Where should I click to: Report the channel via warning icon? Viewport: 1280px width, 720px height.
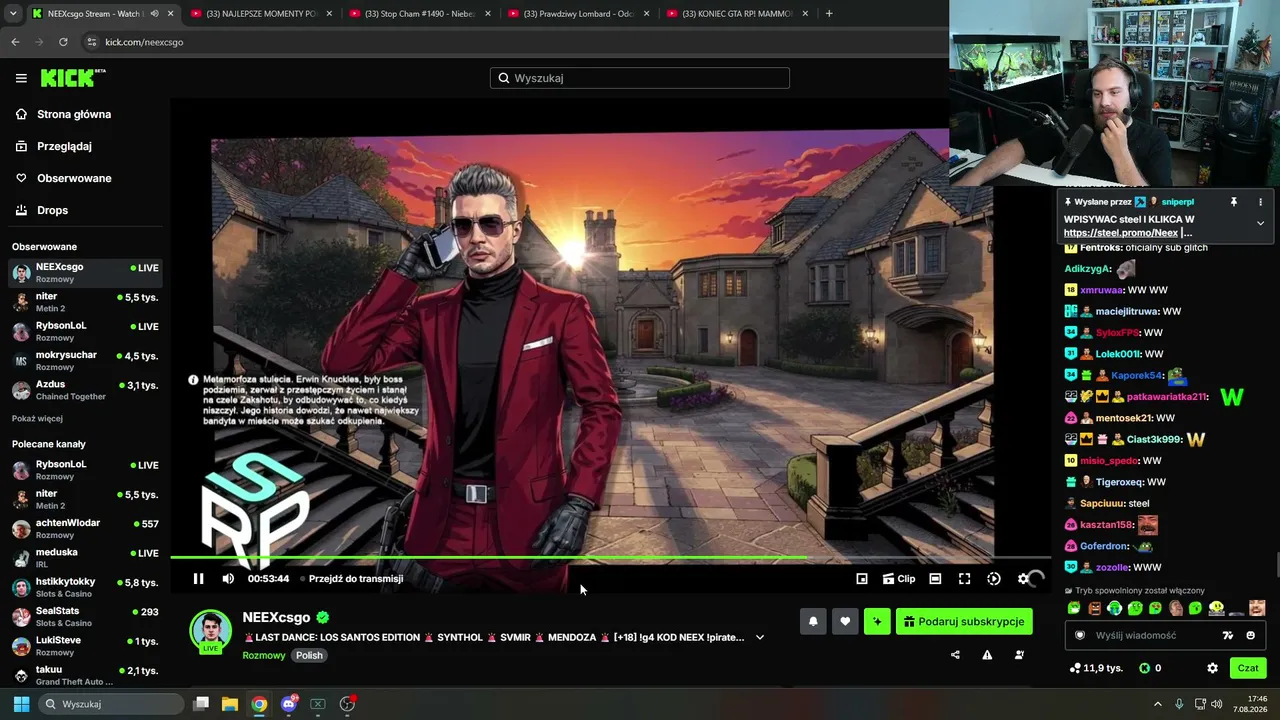[x=987, y=655]
